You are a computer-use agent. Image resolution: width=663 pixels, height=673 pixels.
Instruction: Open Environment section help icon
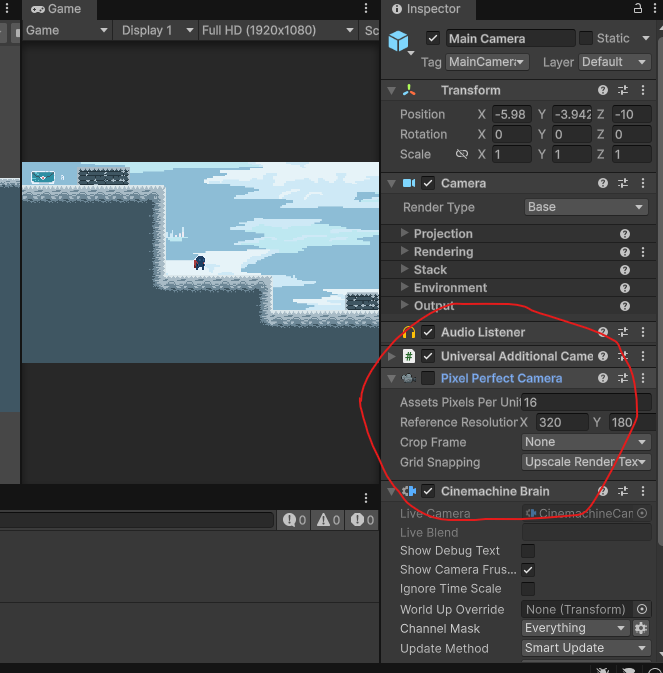click(x=625, y=288)
